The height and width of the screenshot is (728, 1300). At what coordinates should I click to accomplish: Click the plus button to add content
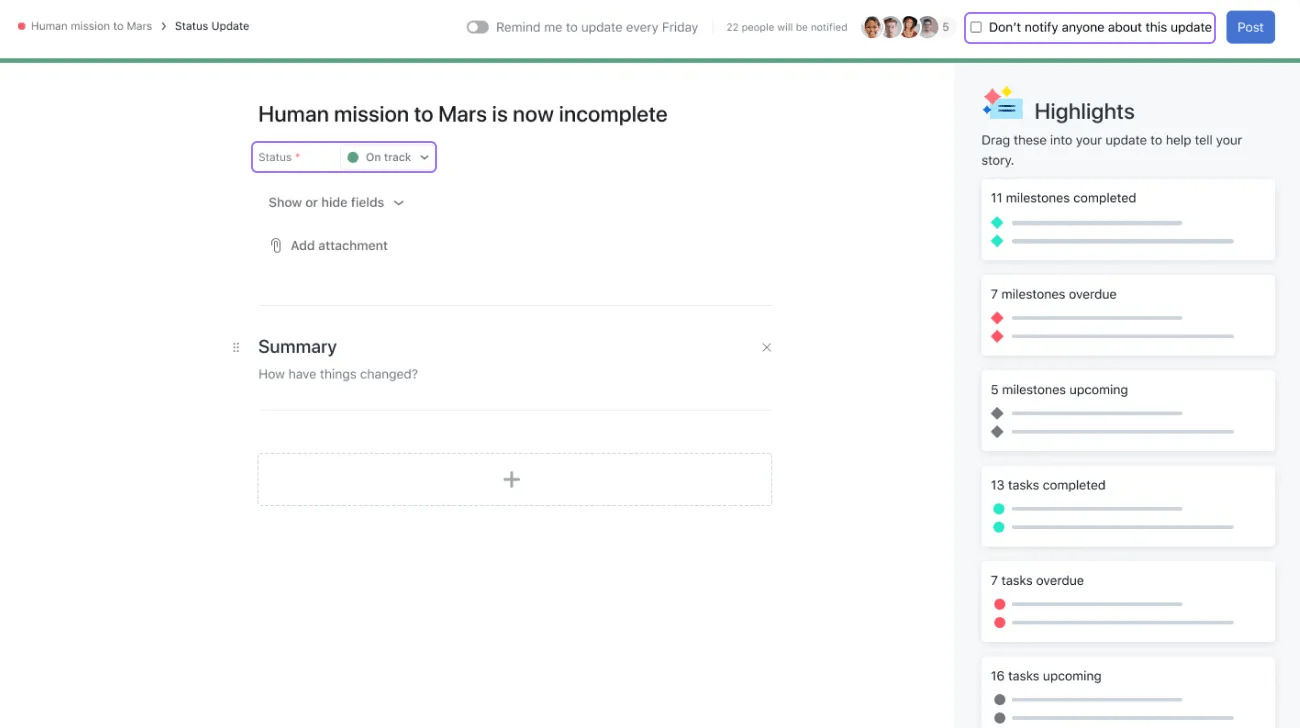tap(512, 479)
